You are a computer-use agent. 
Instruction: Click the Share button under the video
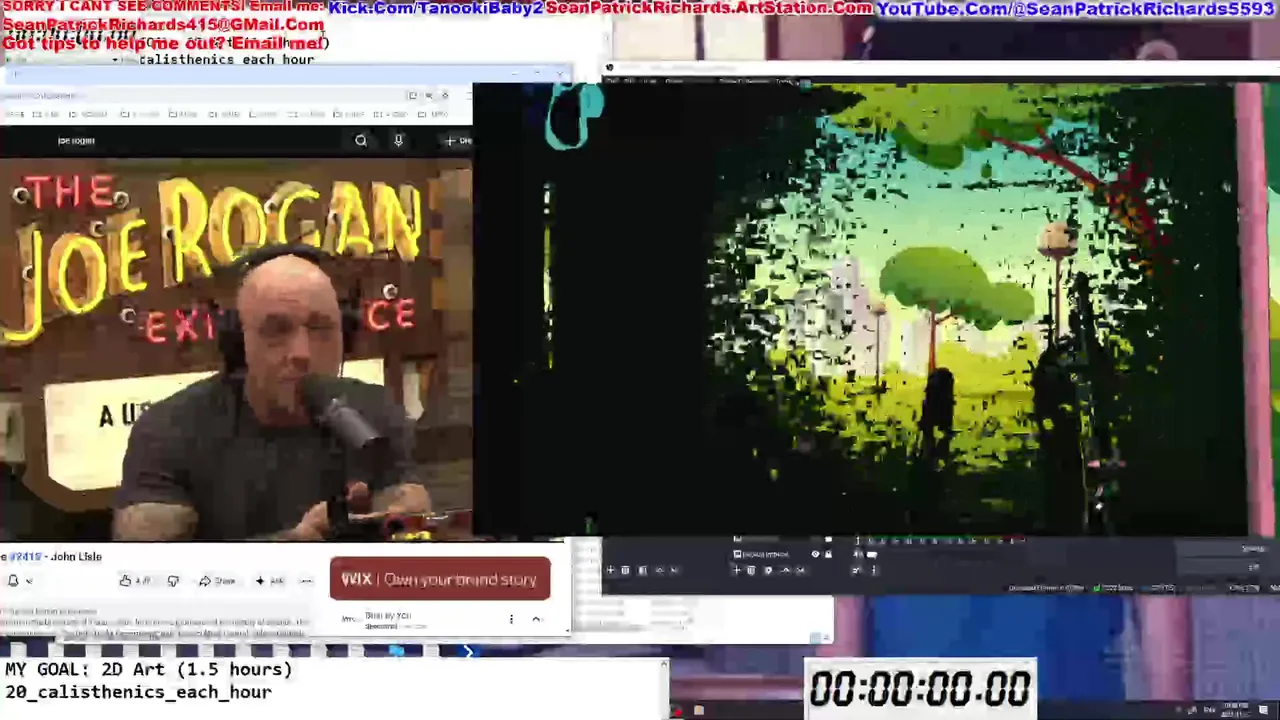(x=217, y=581)
